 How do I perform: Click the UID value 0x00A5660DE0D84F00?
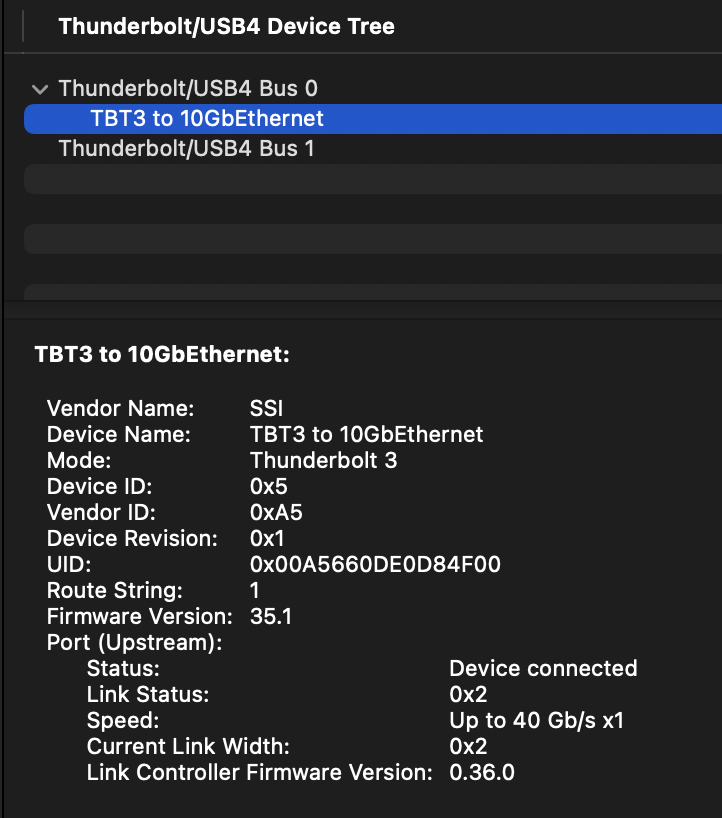click(x=375, y=564)
